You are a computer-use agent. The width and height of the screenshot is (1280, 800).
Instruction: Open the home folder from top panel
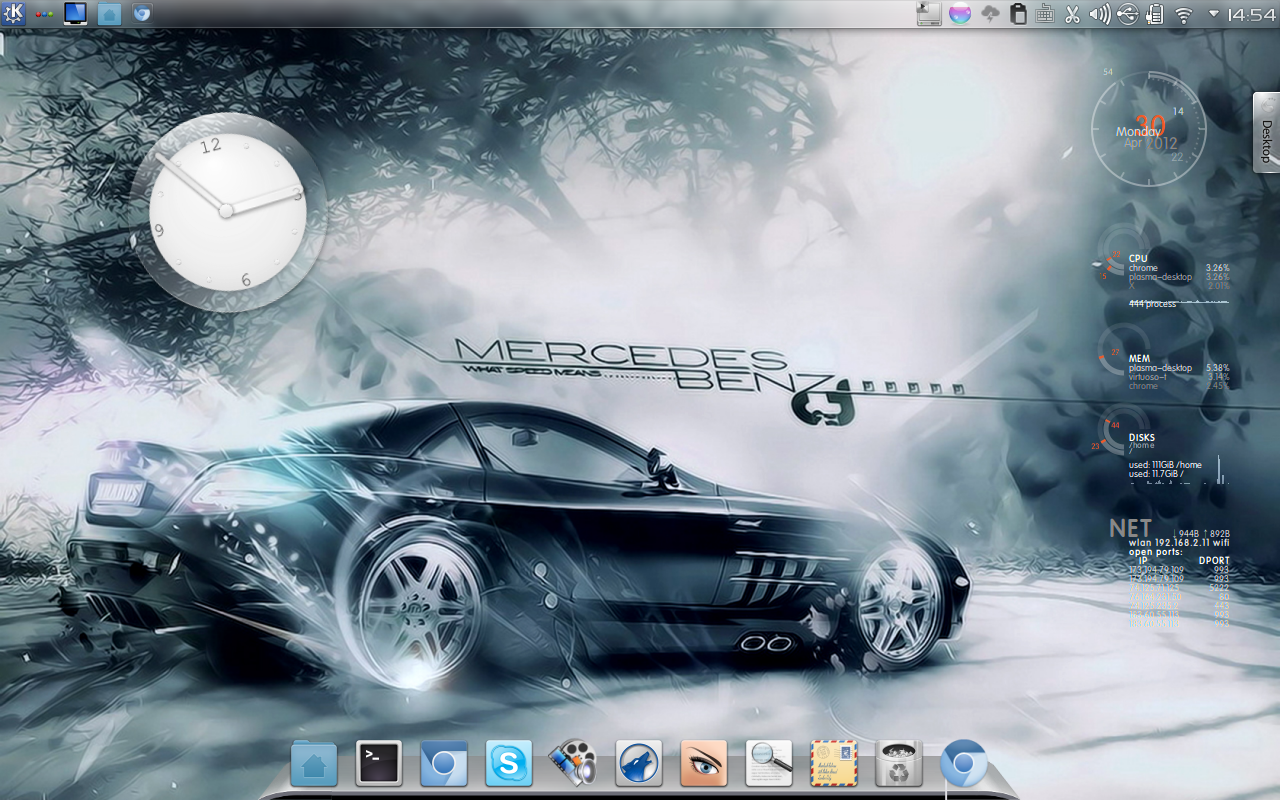pos(110,14)
